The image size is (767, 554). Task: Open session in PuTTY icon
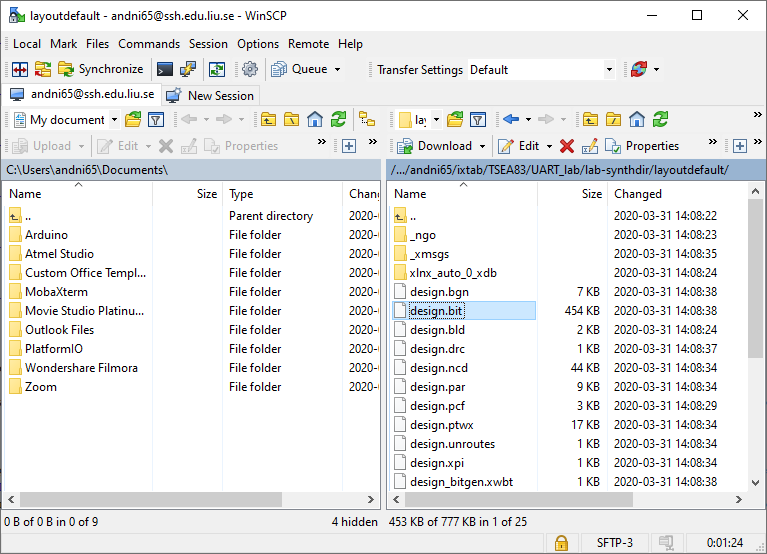(x=188, y=69)
